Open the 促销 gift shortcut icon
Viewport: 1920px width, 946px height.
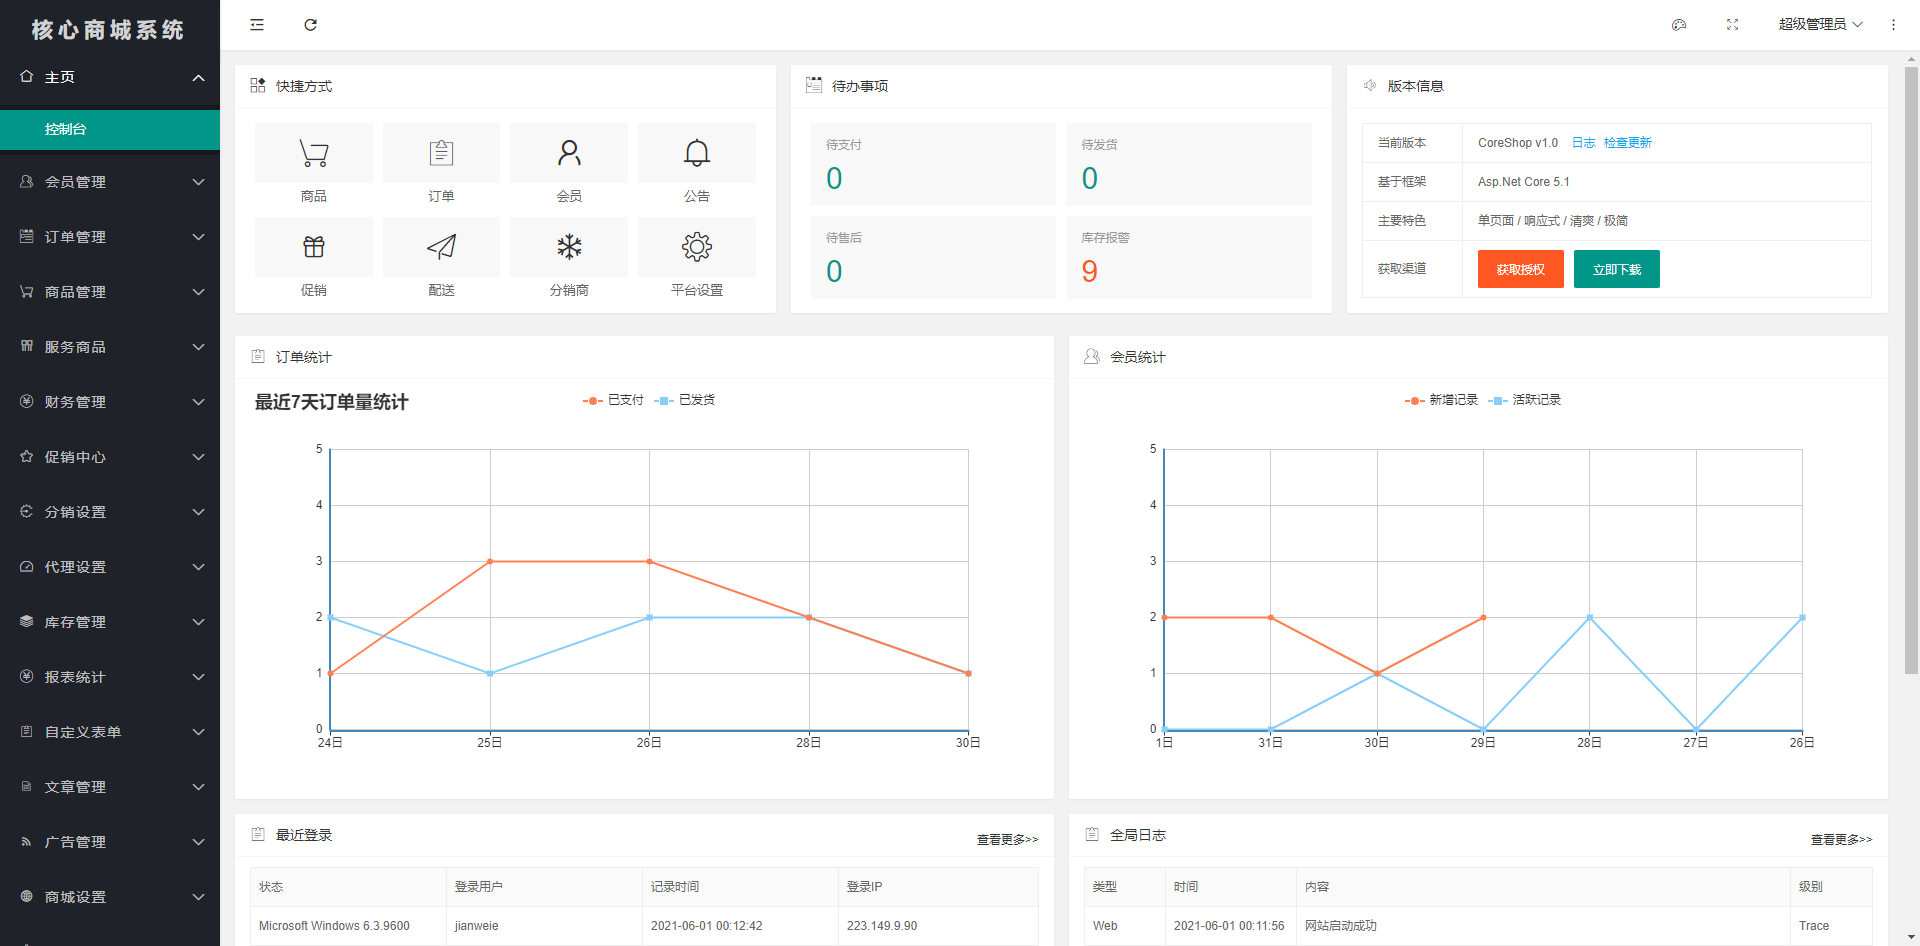coord(314,247)
